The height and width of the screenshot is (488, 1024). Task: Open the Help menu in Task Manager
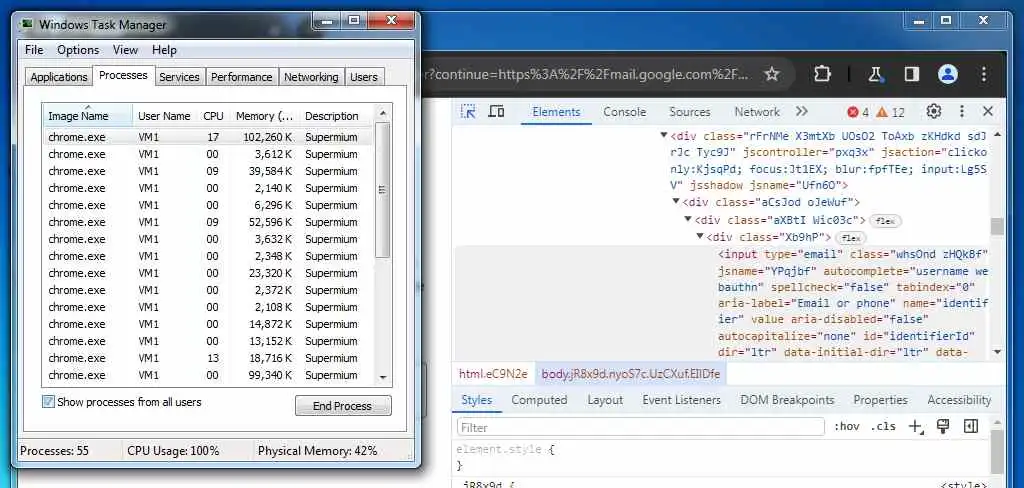pos(165,50)
